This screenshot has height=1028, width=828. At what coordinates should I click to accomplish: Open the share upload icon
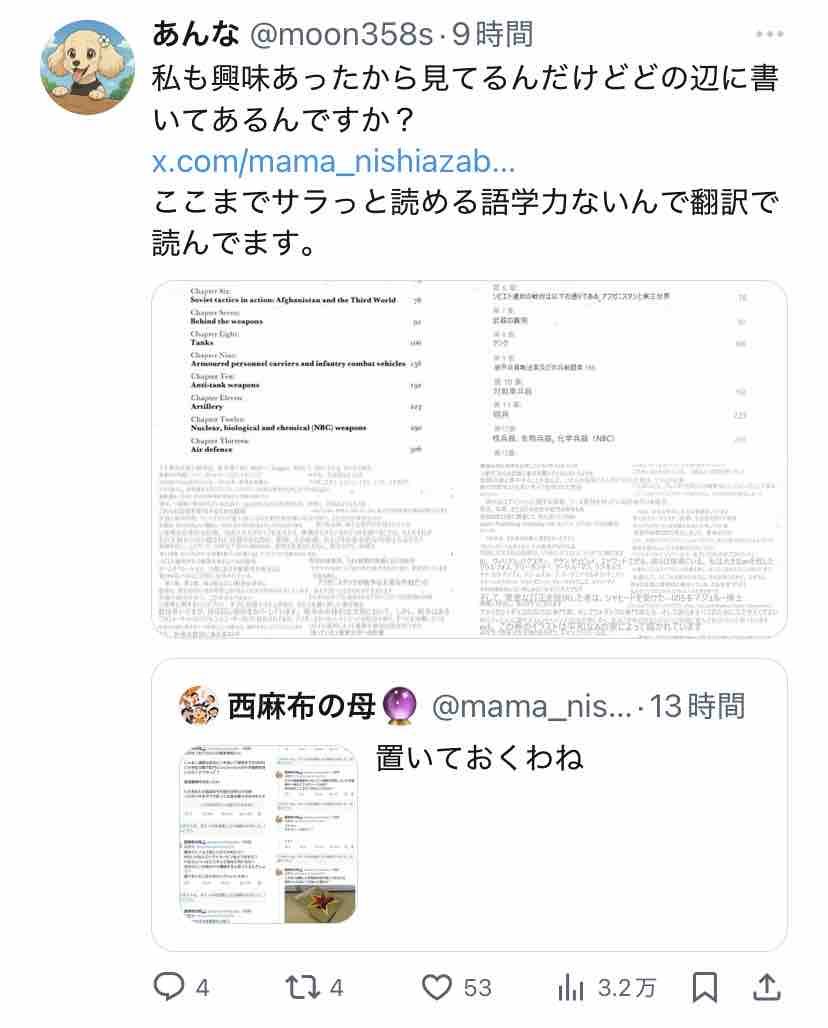(766, 987)
